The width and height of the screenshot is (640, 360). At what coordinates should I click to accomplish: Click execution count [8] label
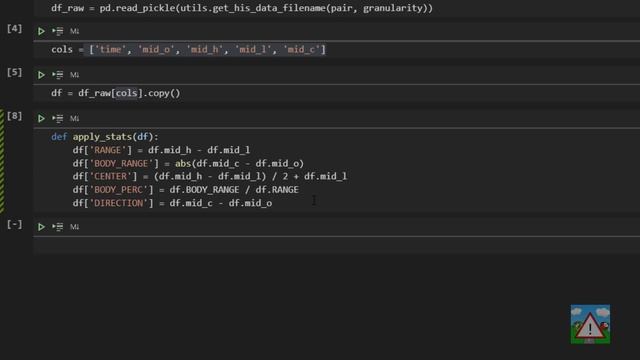click(14, 116)
